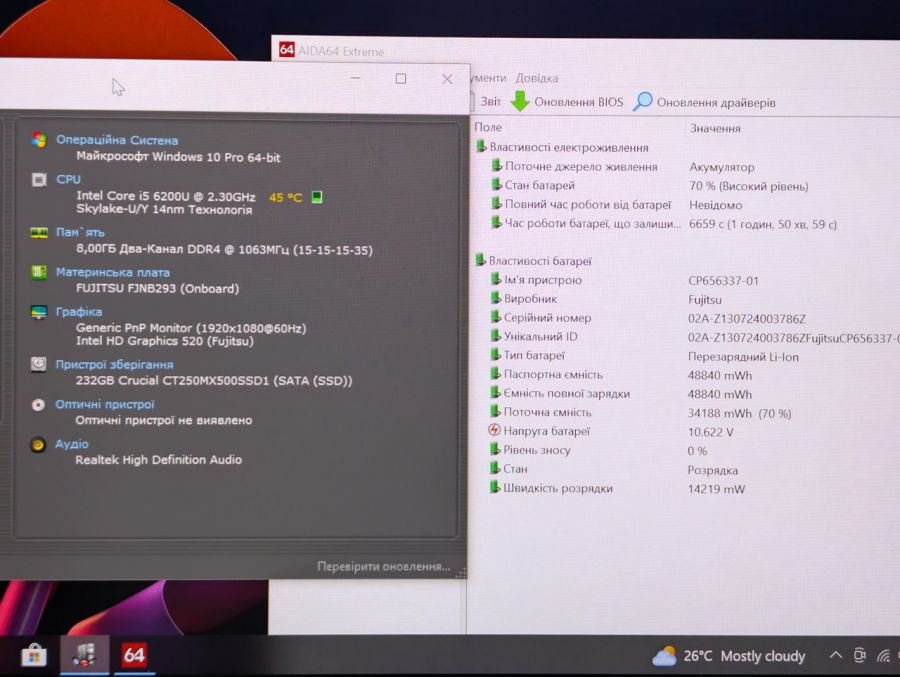Click Оновлення BIOS toolbar button
The width and height of the screenshot is (900, 677).
click(x=567, y=102)
